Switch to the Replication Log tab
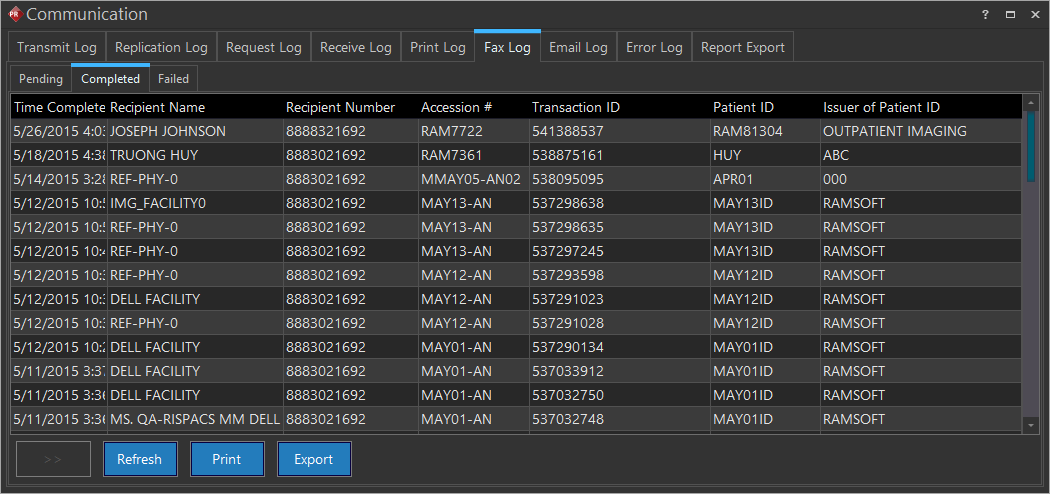The height and width of the screenshot is (494, 1050). coord(161,47)
